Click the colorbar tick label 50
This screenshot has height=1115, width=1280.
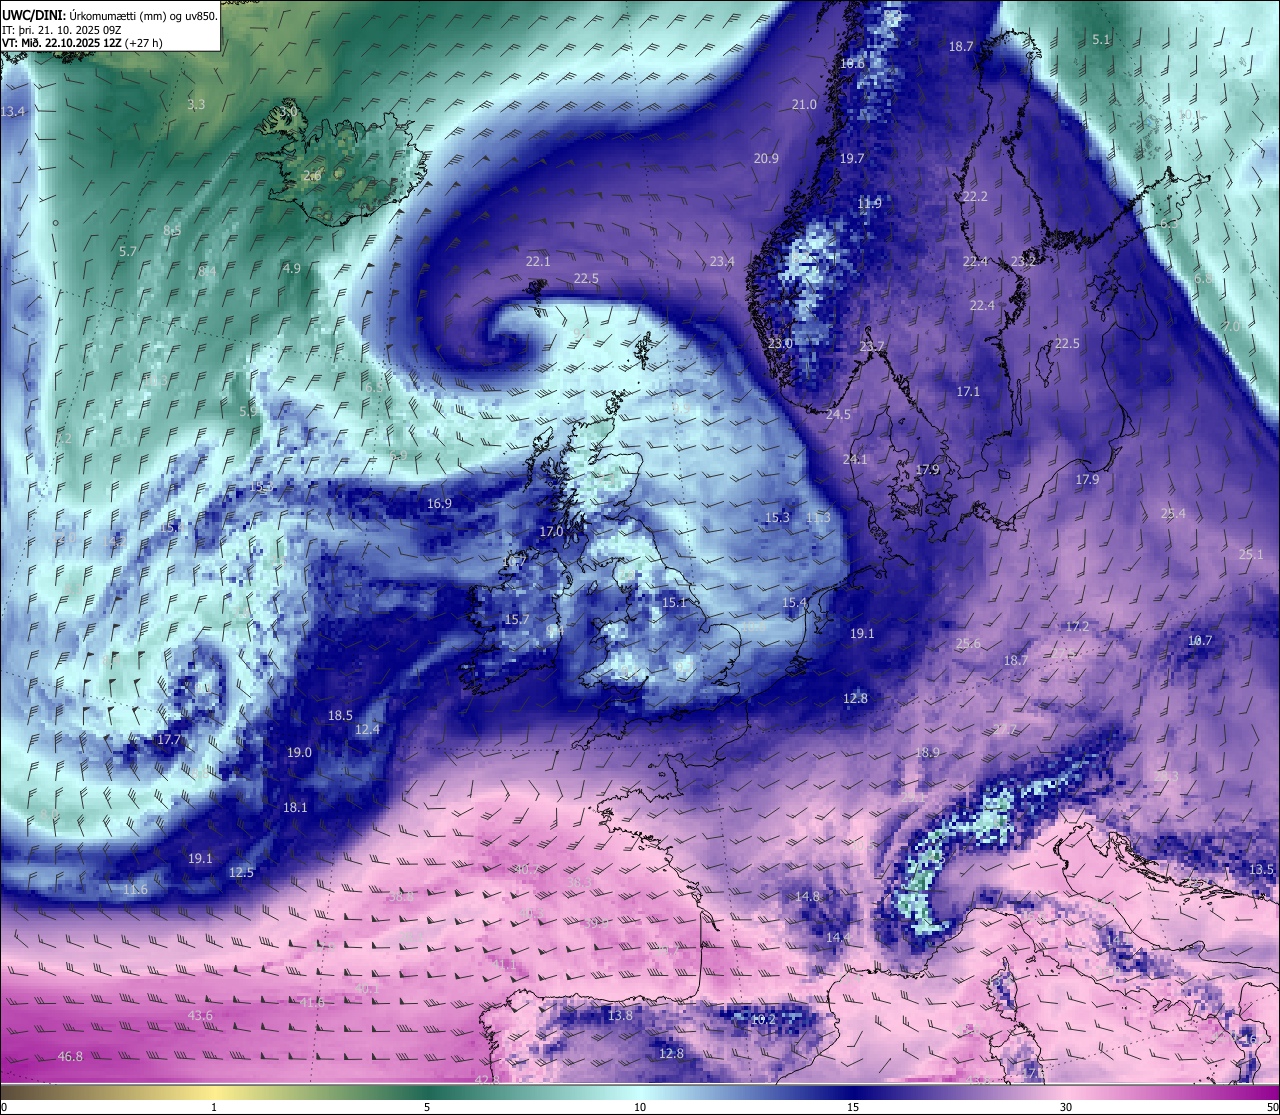[x=1271, y=1107]
